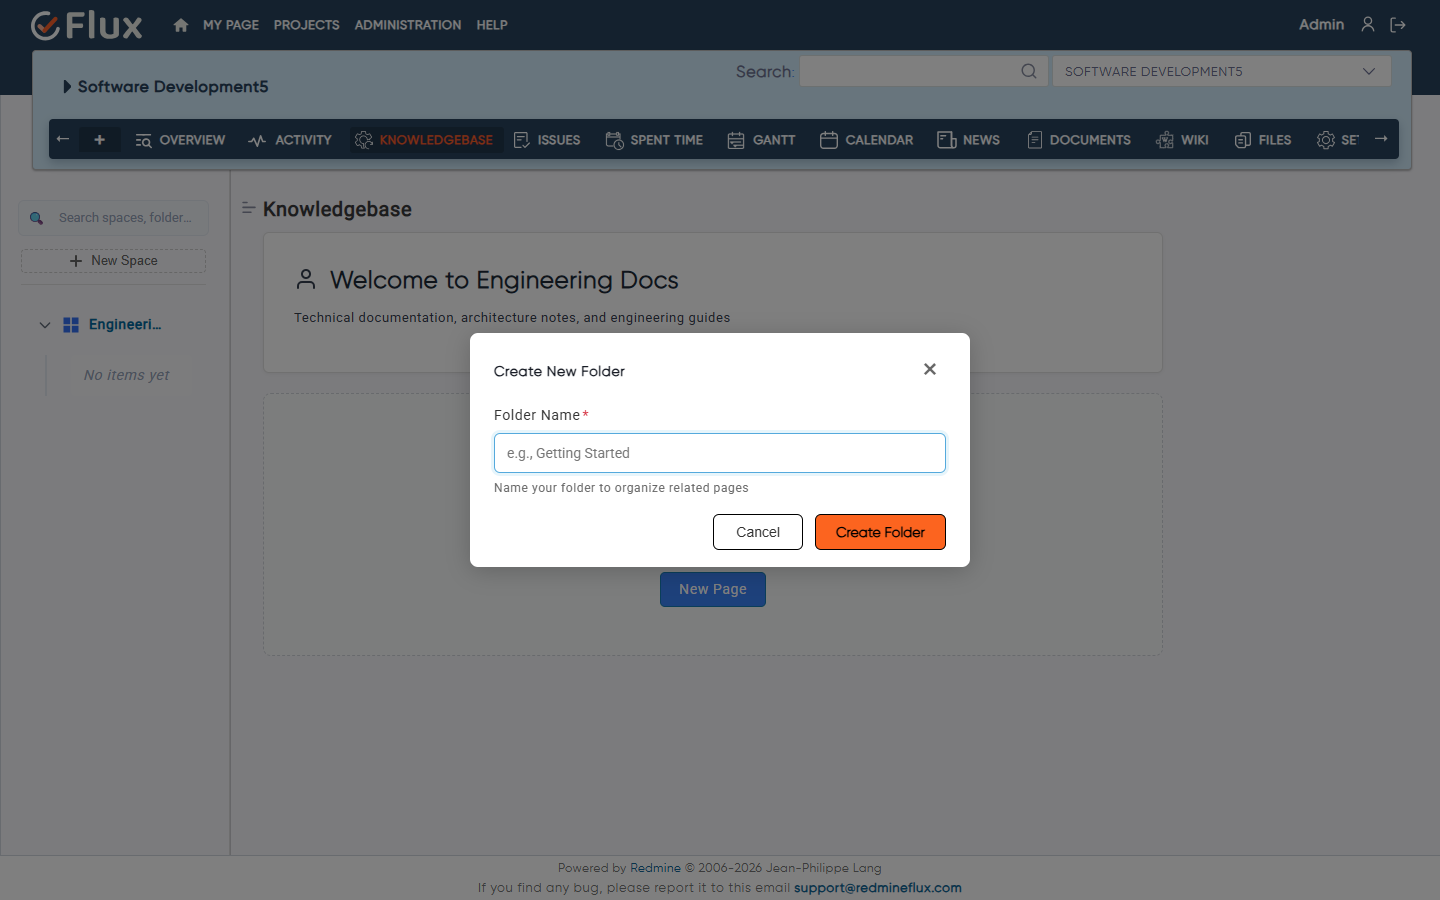1440x900 pixels.
Task: Open the user profile icon
Action: [1368, 24]
